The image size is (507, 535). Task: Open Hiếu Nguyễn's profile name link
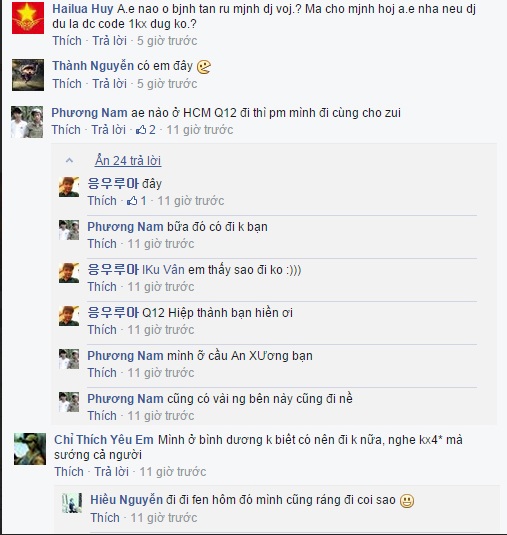pos(126,500)
